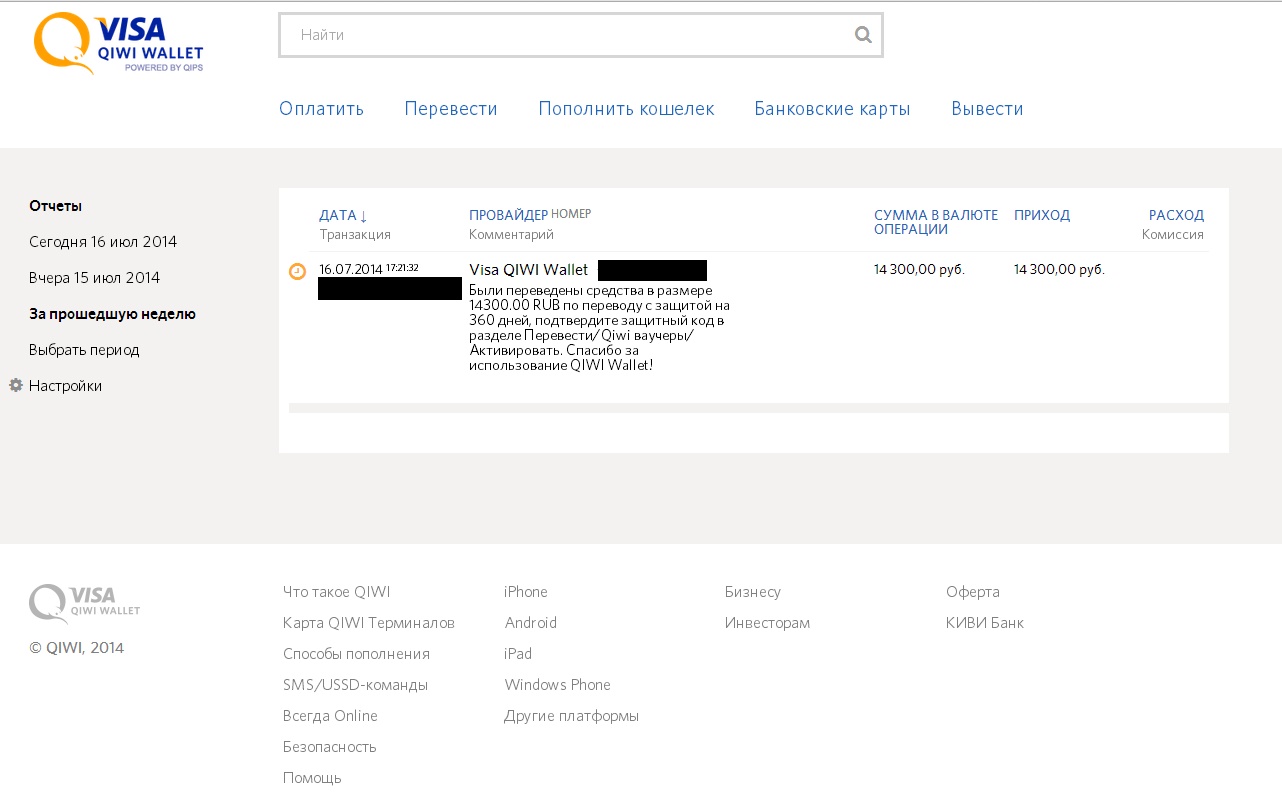Choose Выбрать период option

[84, 350]
